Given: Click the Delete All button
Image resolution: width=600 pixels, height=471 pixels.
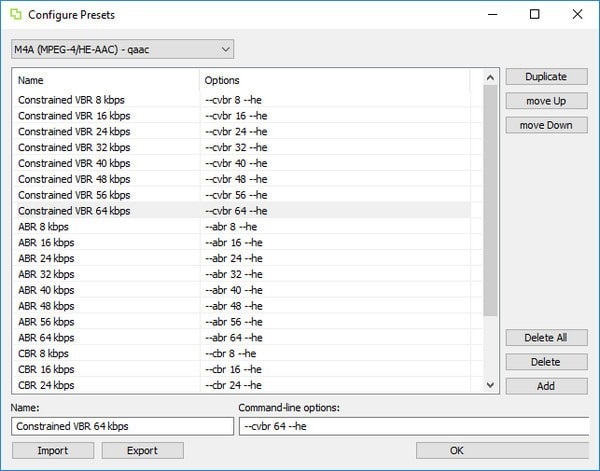Looking at the screenshot, I should point(546,338).
